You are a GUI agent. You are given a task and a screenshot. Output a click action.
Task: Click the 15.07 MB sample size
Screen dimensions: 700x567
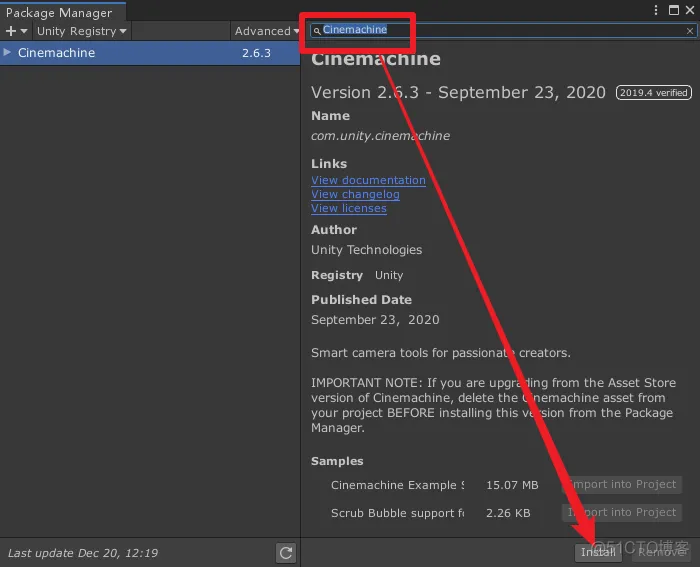(x=512, y=485)
